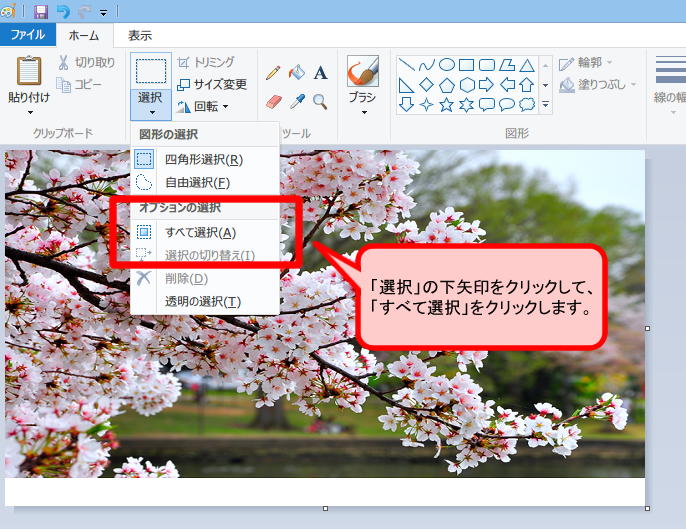Viewport: 686px width, 529px height.
Task: Click 選択の切り替え(I) menu entry
Action: tap(205, 255)
